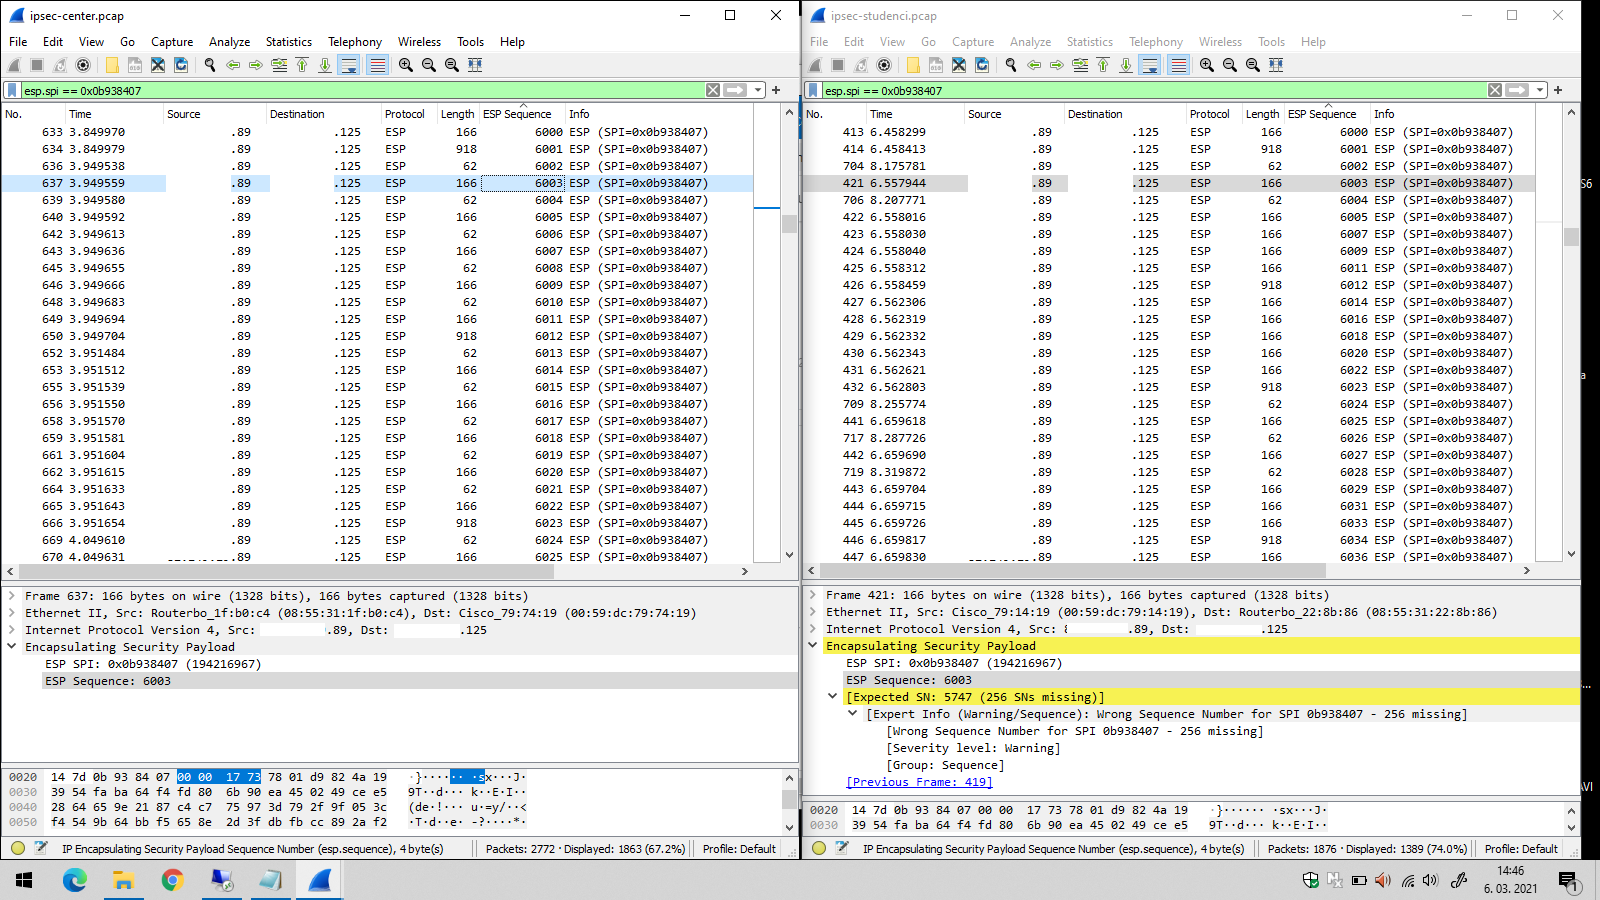Open display filter history dropdown in ipsec-studenci.pcap
Viewport: 1600px width, 900px height.
click(x=1541, y=90)
